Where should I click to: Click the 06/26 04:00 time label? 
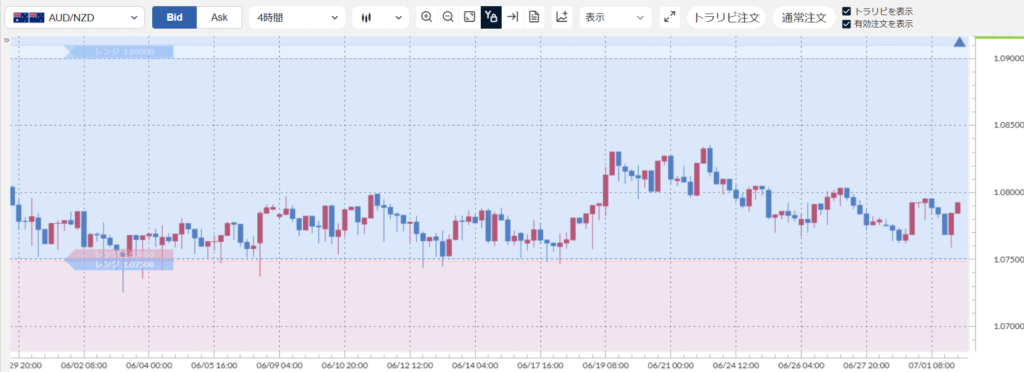[802, 365]
